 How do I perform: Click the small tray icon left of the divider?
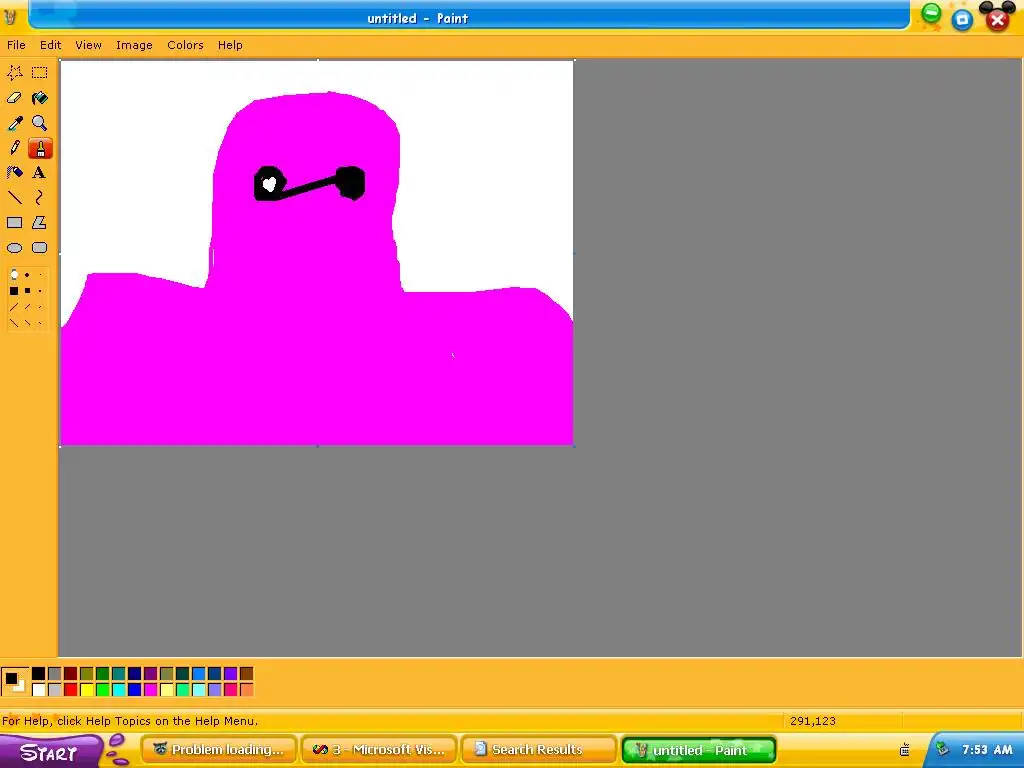point(904,750)
